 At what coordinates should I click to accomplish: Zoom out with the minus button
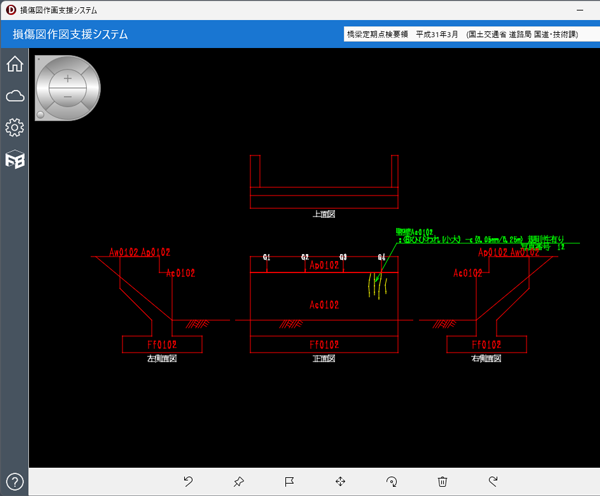pyautogui.click(x=68, y=96)
